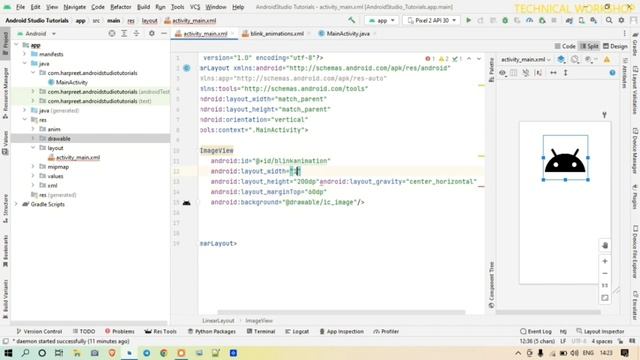Toggle autoconnect magnet icon in design toolbar

coord(526,73)
